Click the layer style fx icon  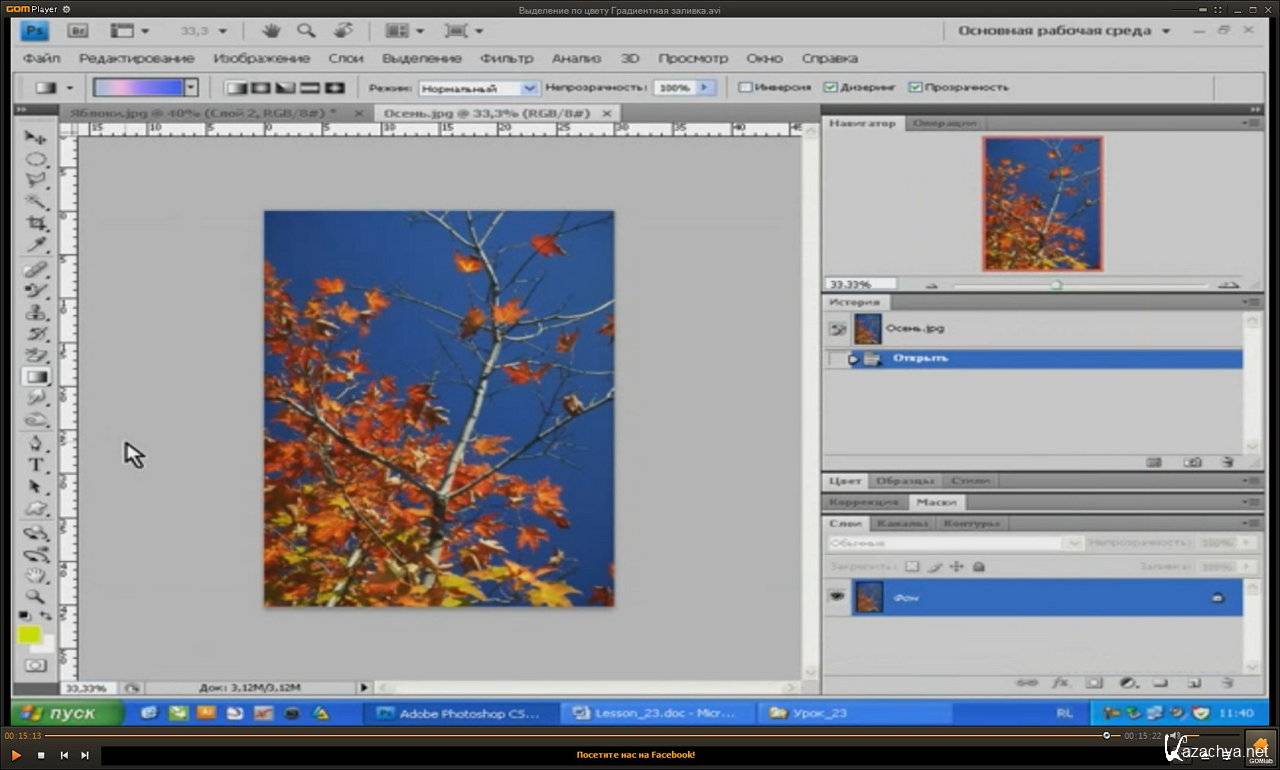1061,683
